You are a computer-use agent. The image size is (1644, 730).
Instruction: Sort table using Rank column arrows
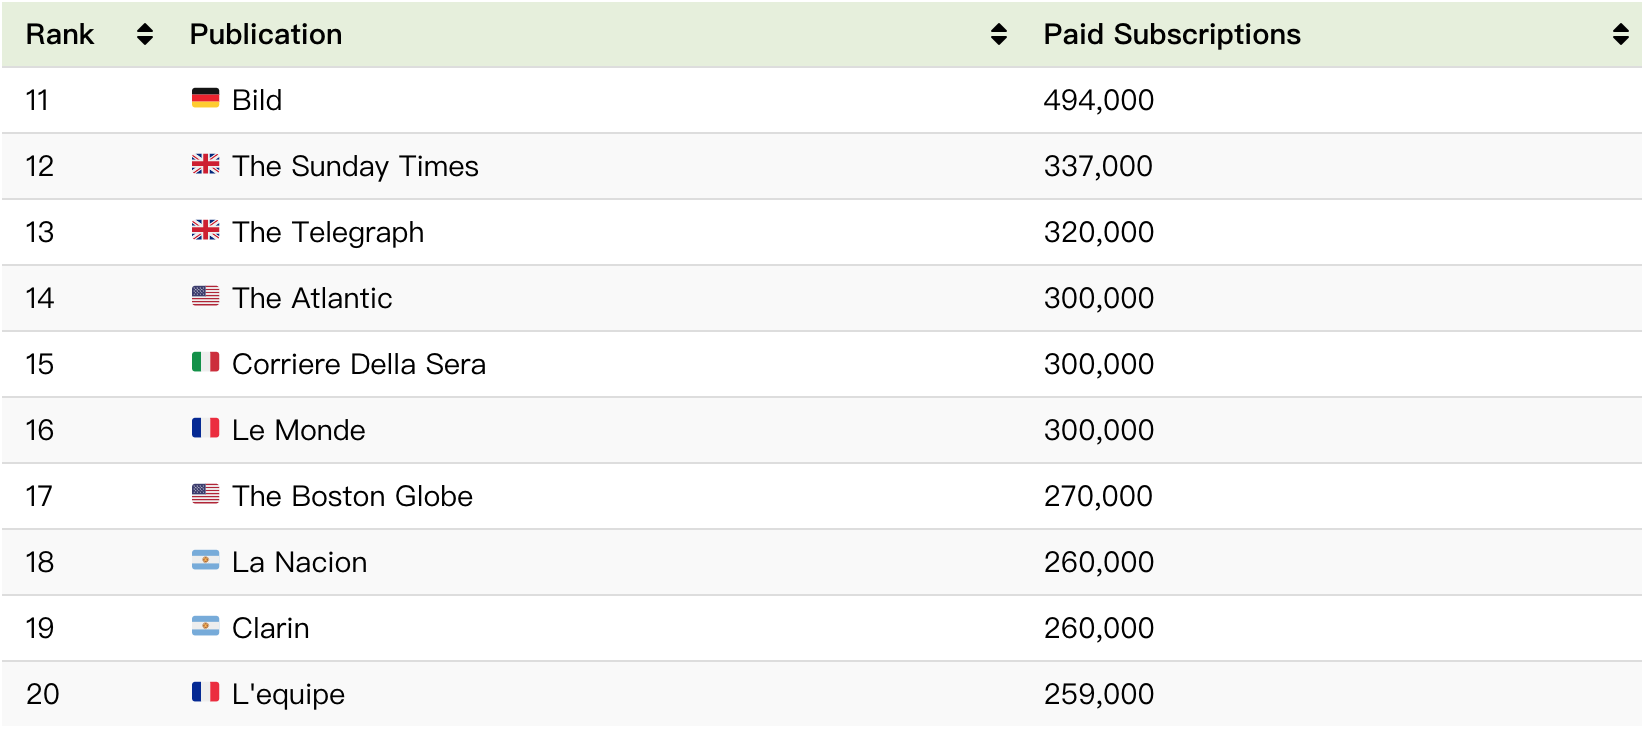coord(145,34)
